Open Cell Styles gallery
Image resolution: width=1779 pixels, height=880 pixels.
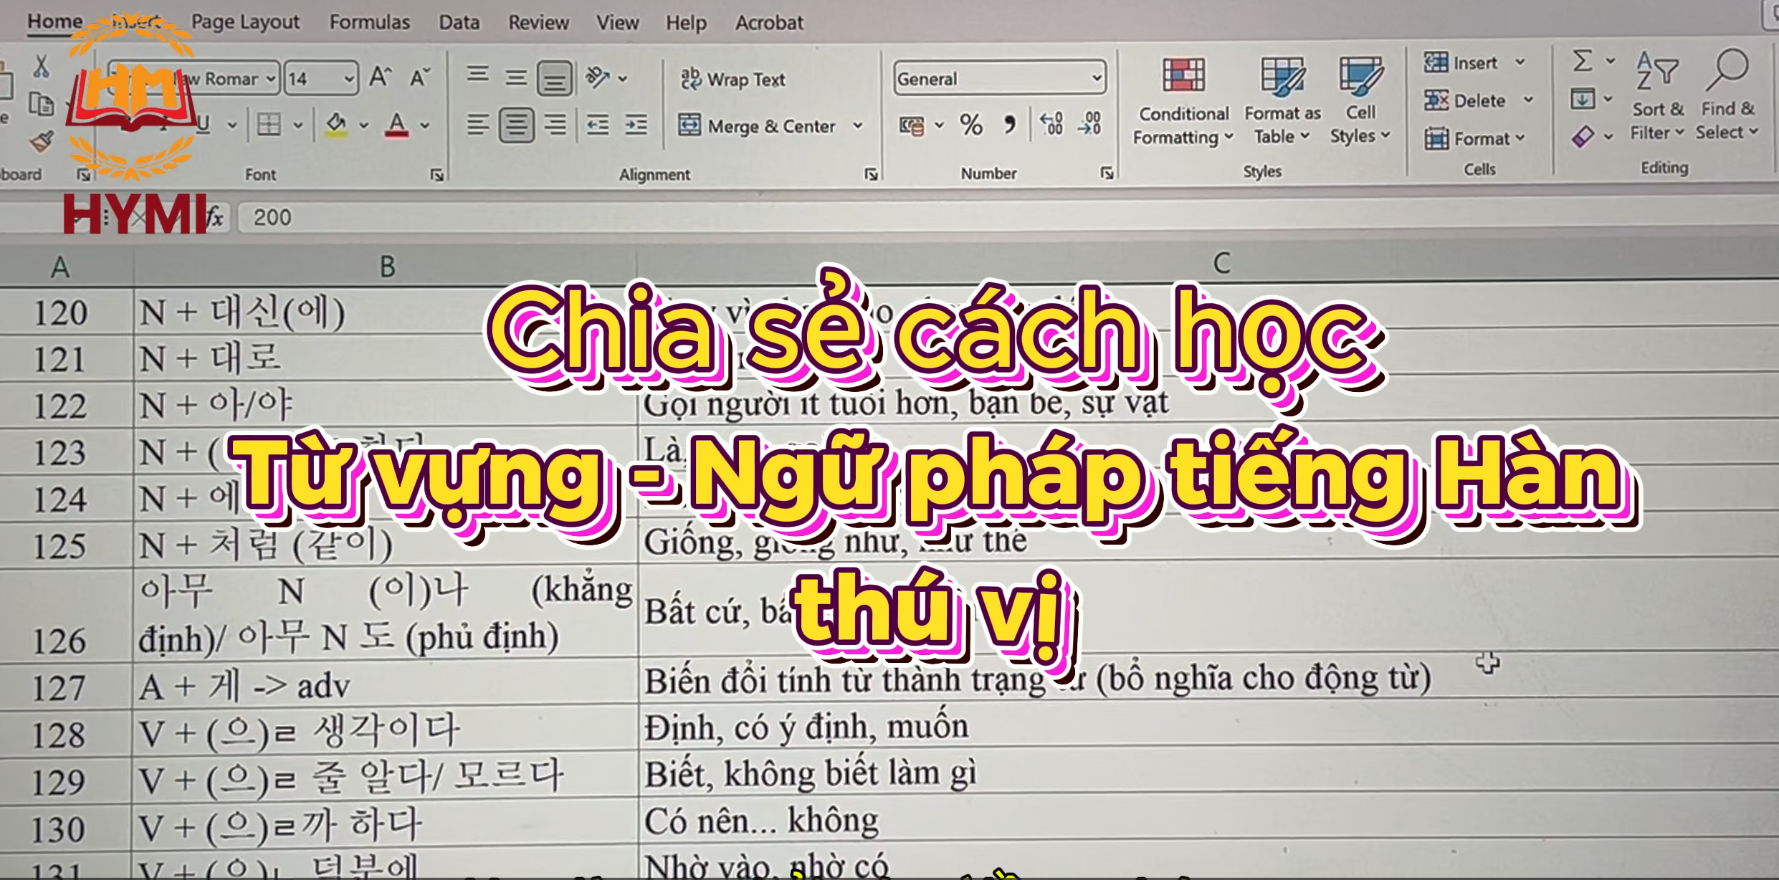[x=1360, y=101]
